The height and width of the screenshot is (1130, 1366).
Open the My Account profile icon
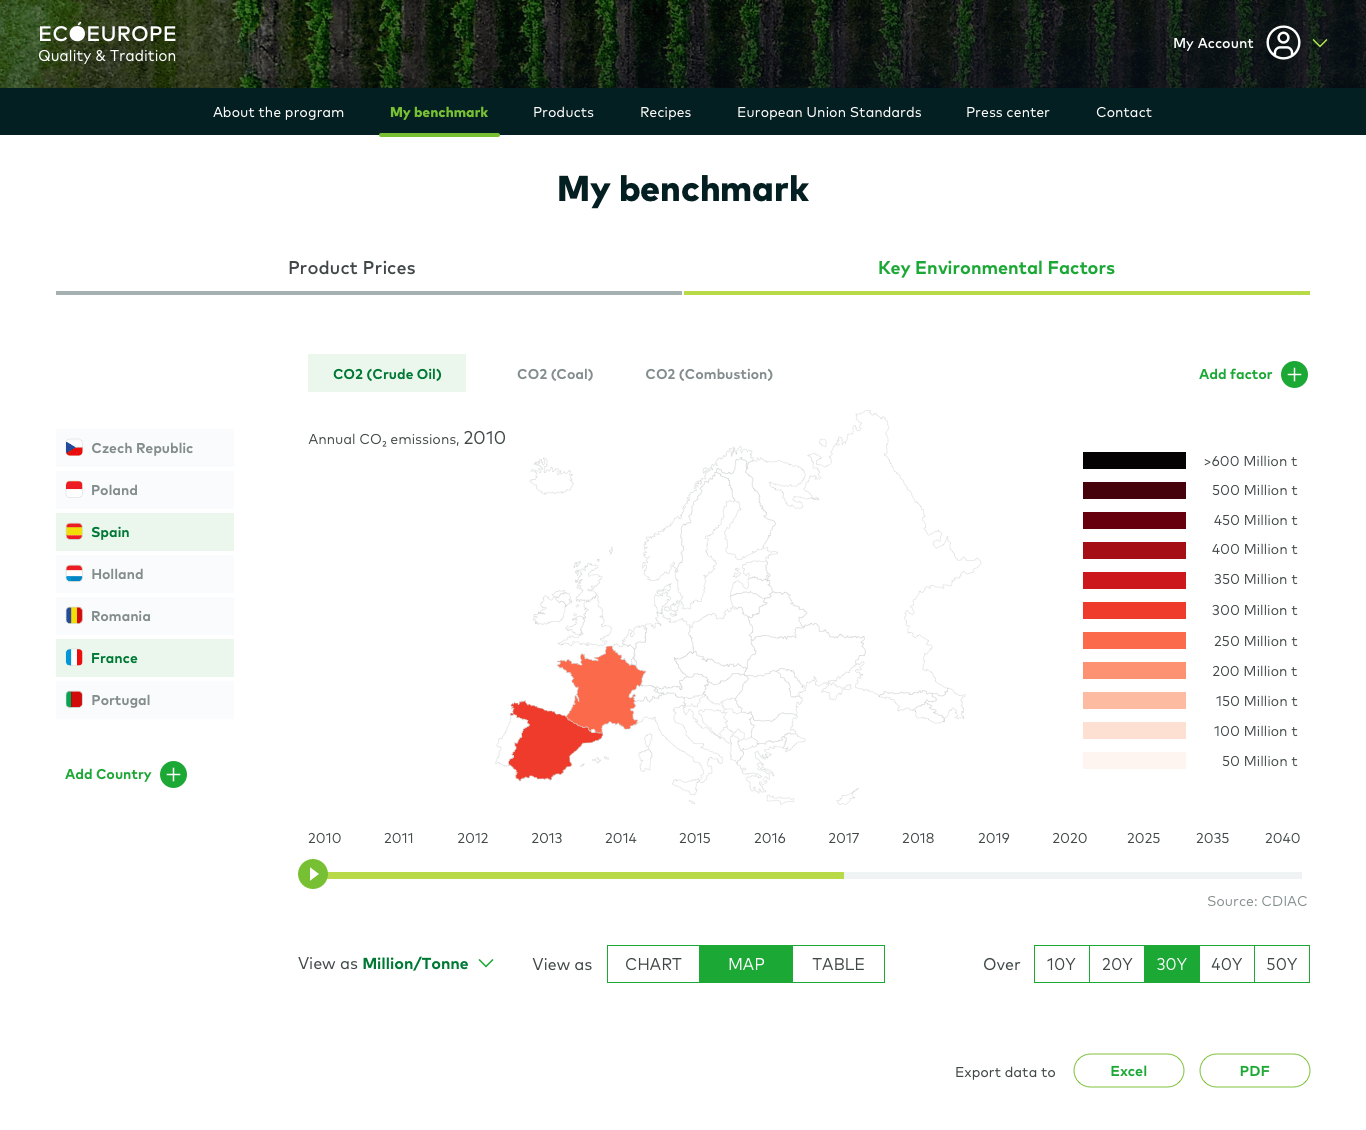[1284, 43]
